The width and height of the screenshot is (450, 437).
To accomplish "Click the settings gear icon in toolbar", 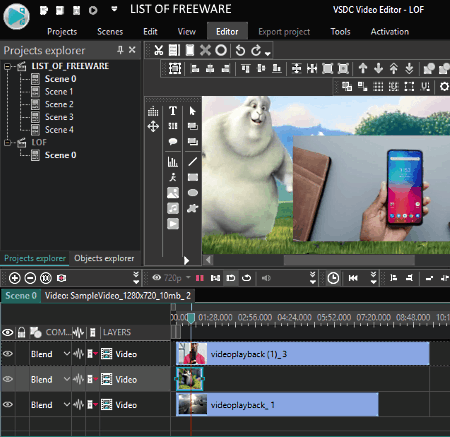I will click(444, 87).
